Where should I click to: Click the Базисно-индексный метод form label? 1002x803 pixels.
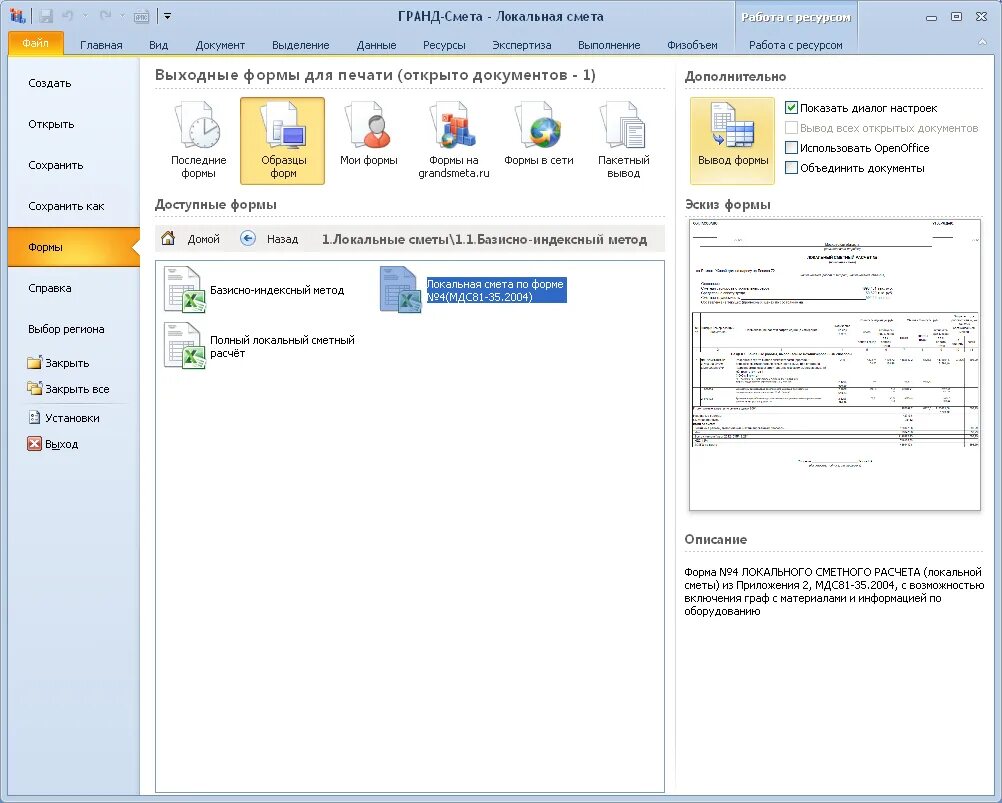tap(277, 290)
